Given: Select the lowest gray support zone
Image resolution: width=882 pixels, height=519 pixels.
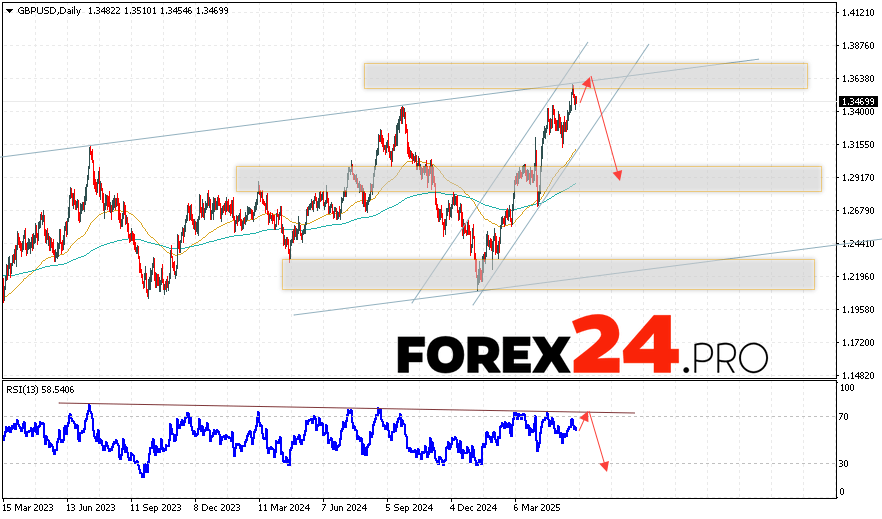Looking at the screenshot, I should (548, 274).
